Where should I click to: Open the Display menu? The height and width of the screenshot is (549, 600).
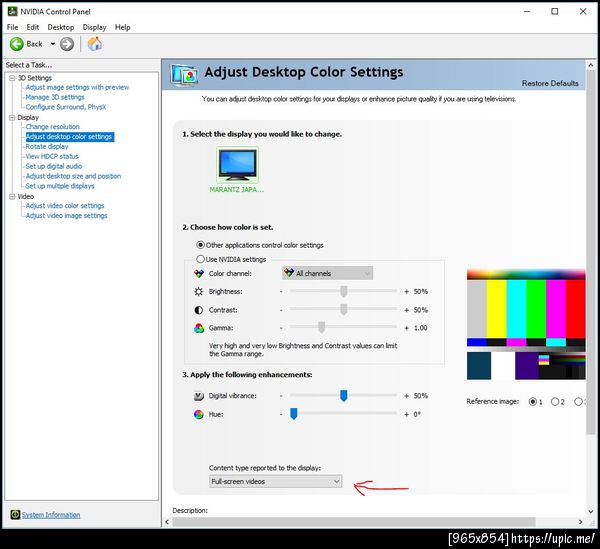pos(94,27)
